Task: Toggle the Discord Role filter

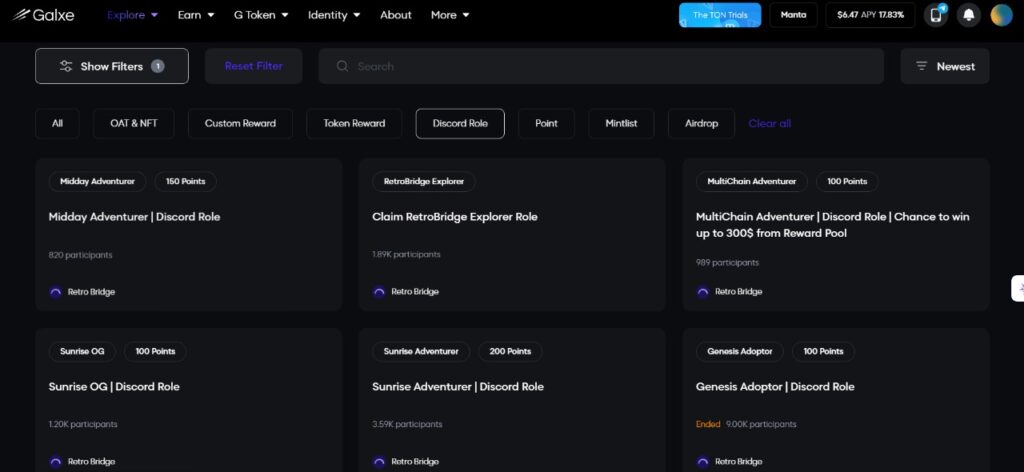Action: point(460,123)
